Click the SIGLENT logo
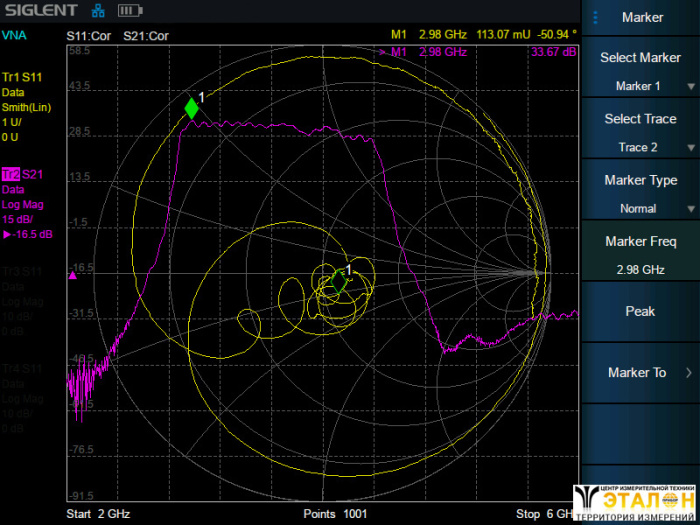The width and height of the screenshot is (700, 525). click(39, 11)
